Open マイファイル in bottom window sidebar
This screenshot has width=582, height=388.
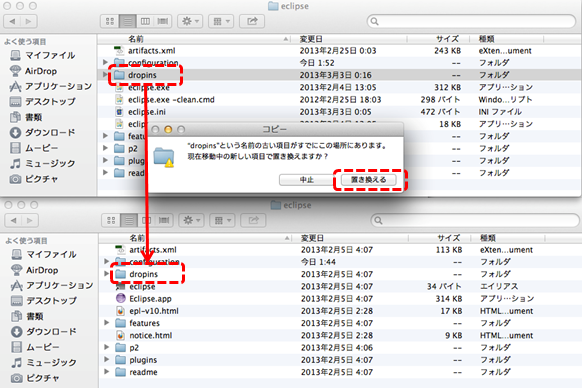tap(44, 254)
